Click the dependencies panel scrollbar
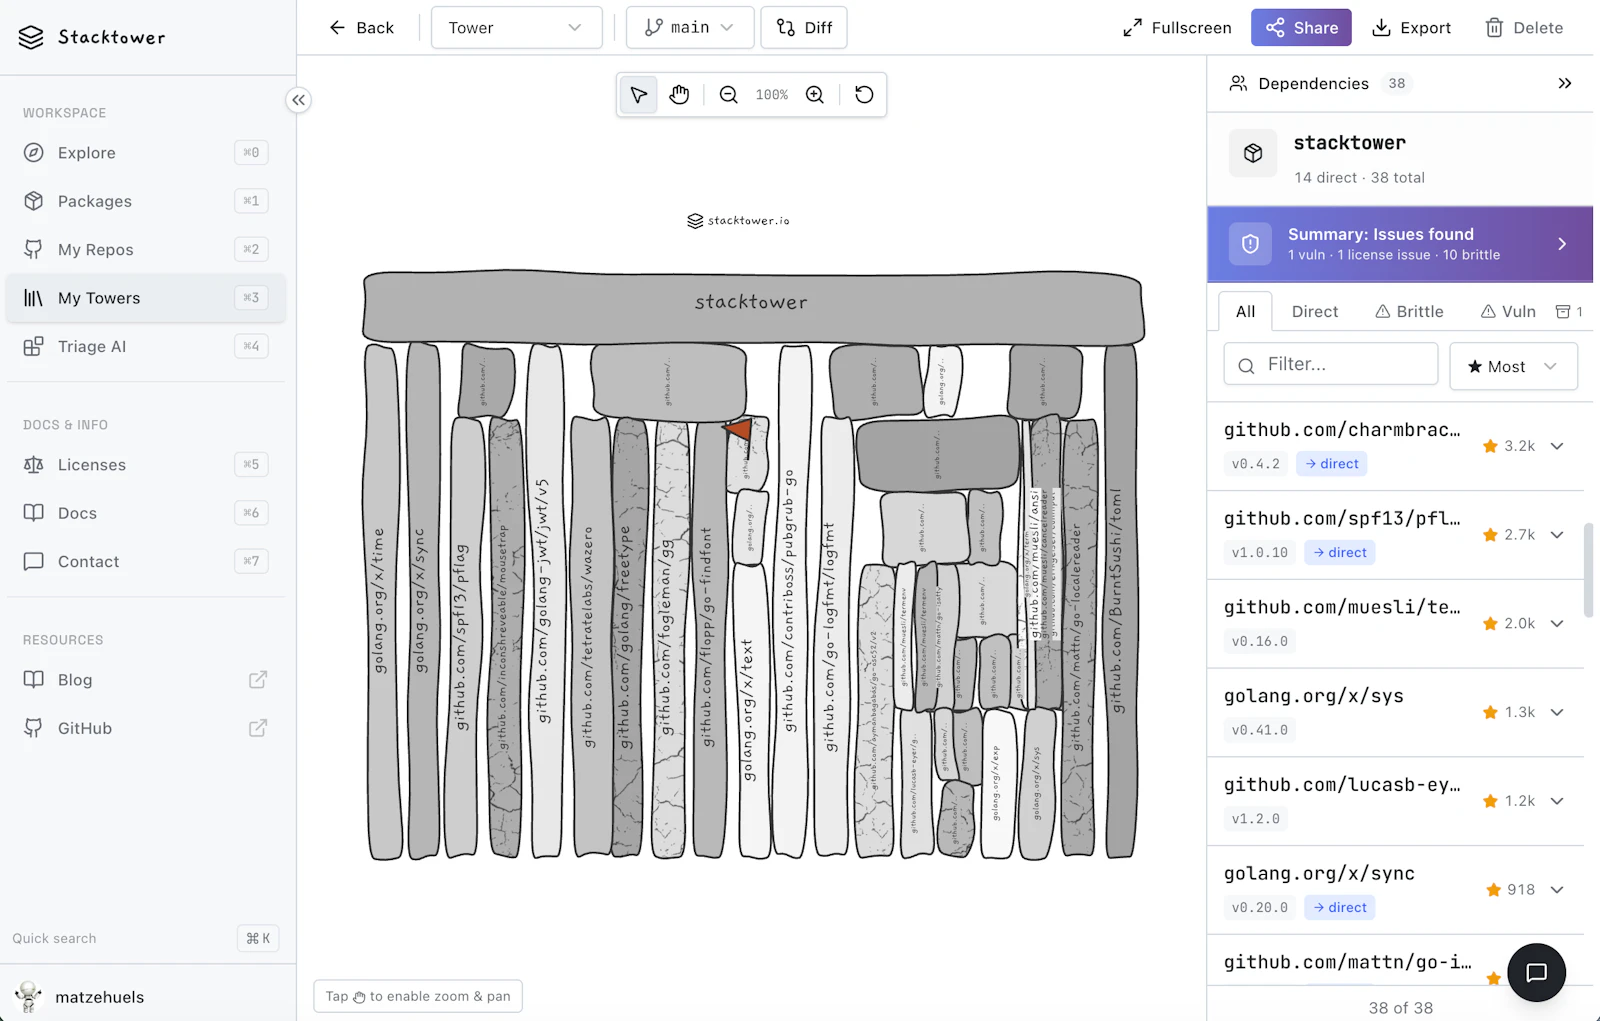Image resolution: width=1600 pixels, height=1021 pixels. 1588,570
